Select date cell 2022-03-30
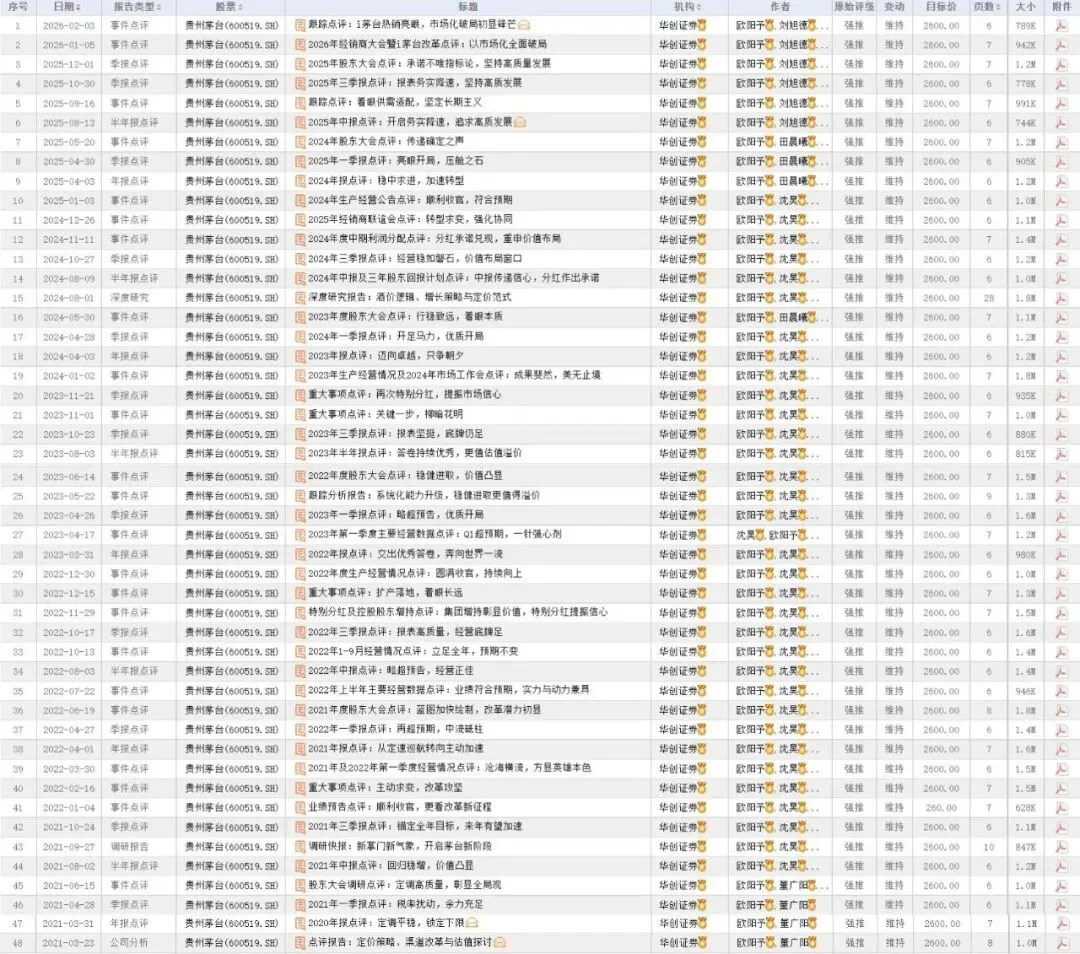Image resolution: width=1080 pixels, height=954 pixels. (x=69, y=769)
